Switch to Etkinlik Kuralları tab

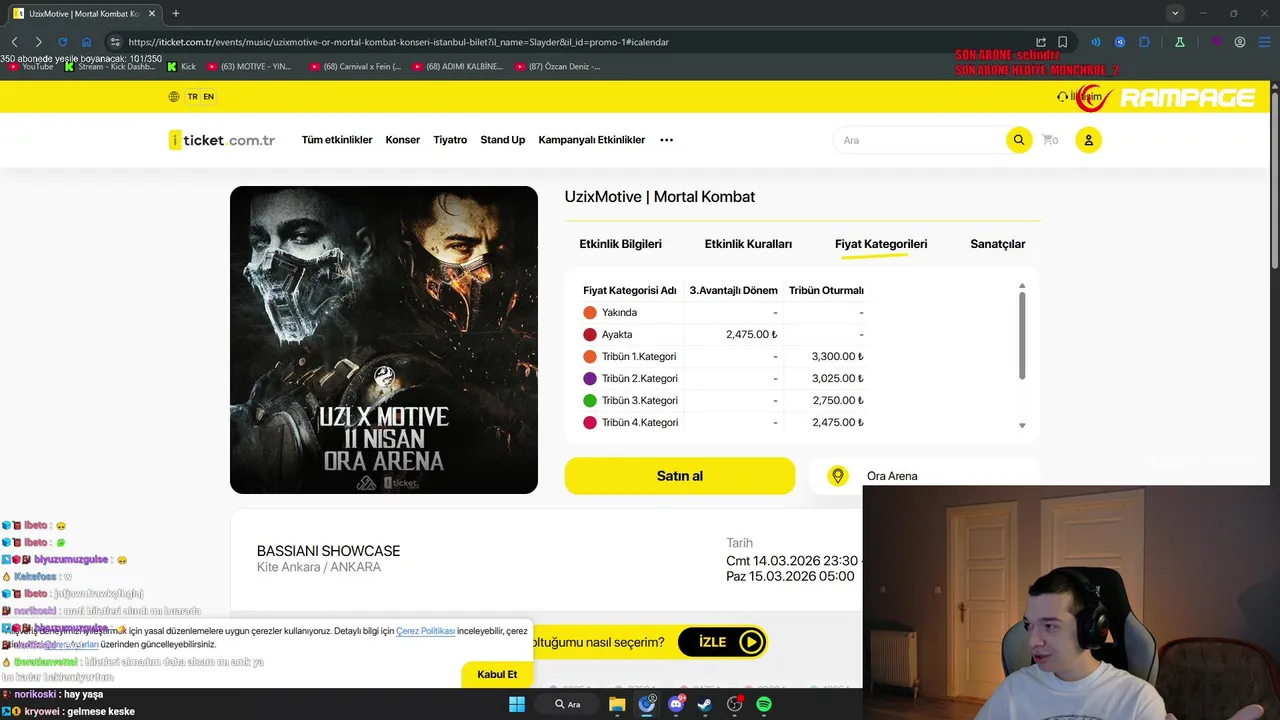(x=748, y=244)
